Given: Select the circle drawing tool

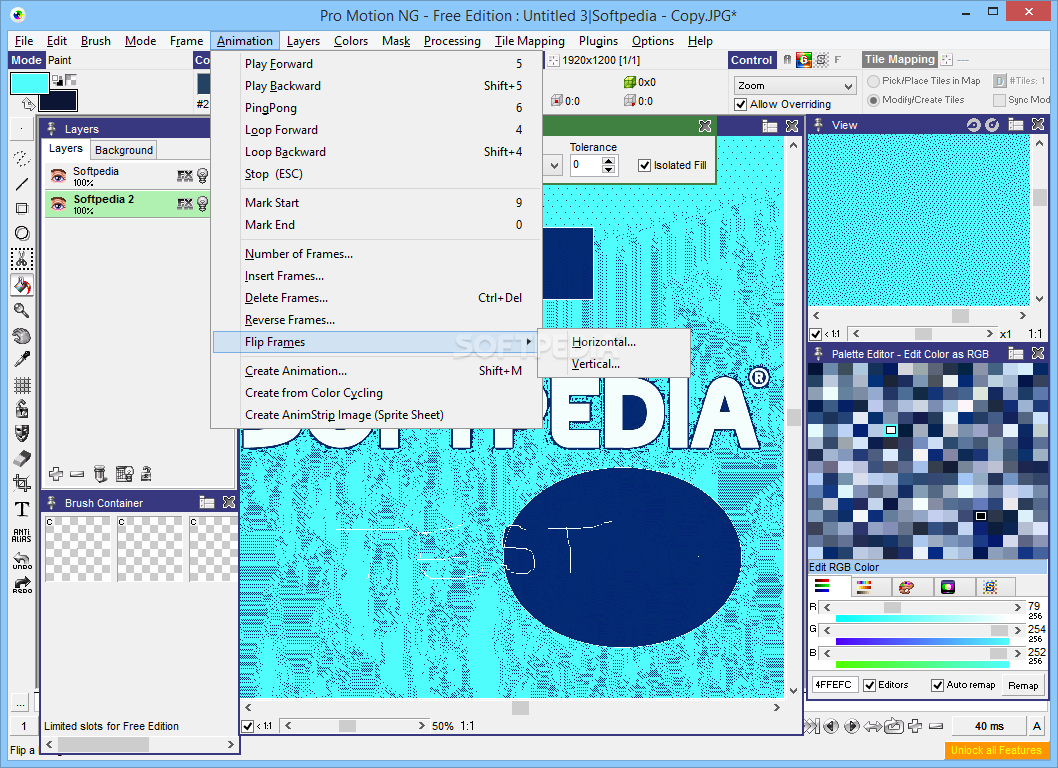Looking at the screenshot, I should tap(22, 234).
